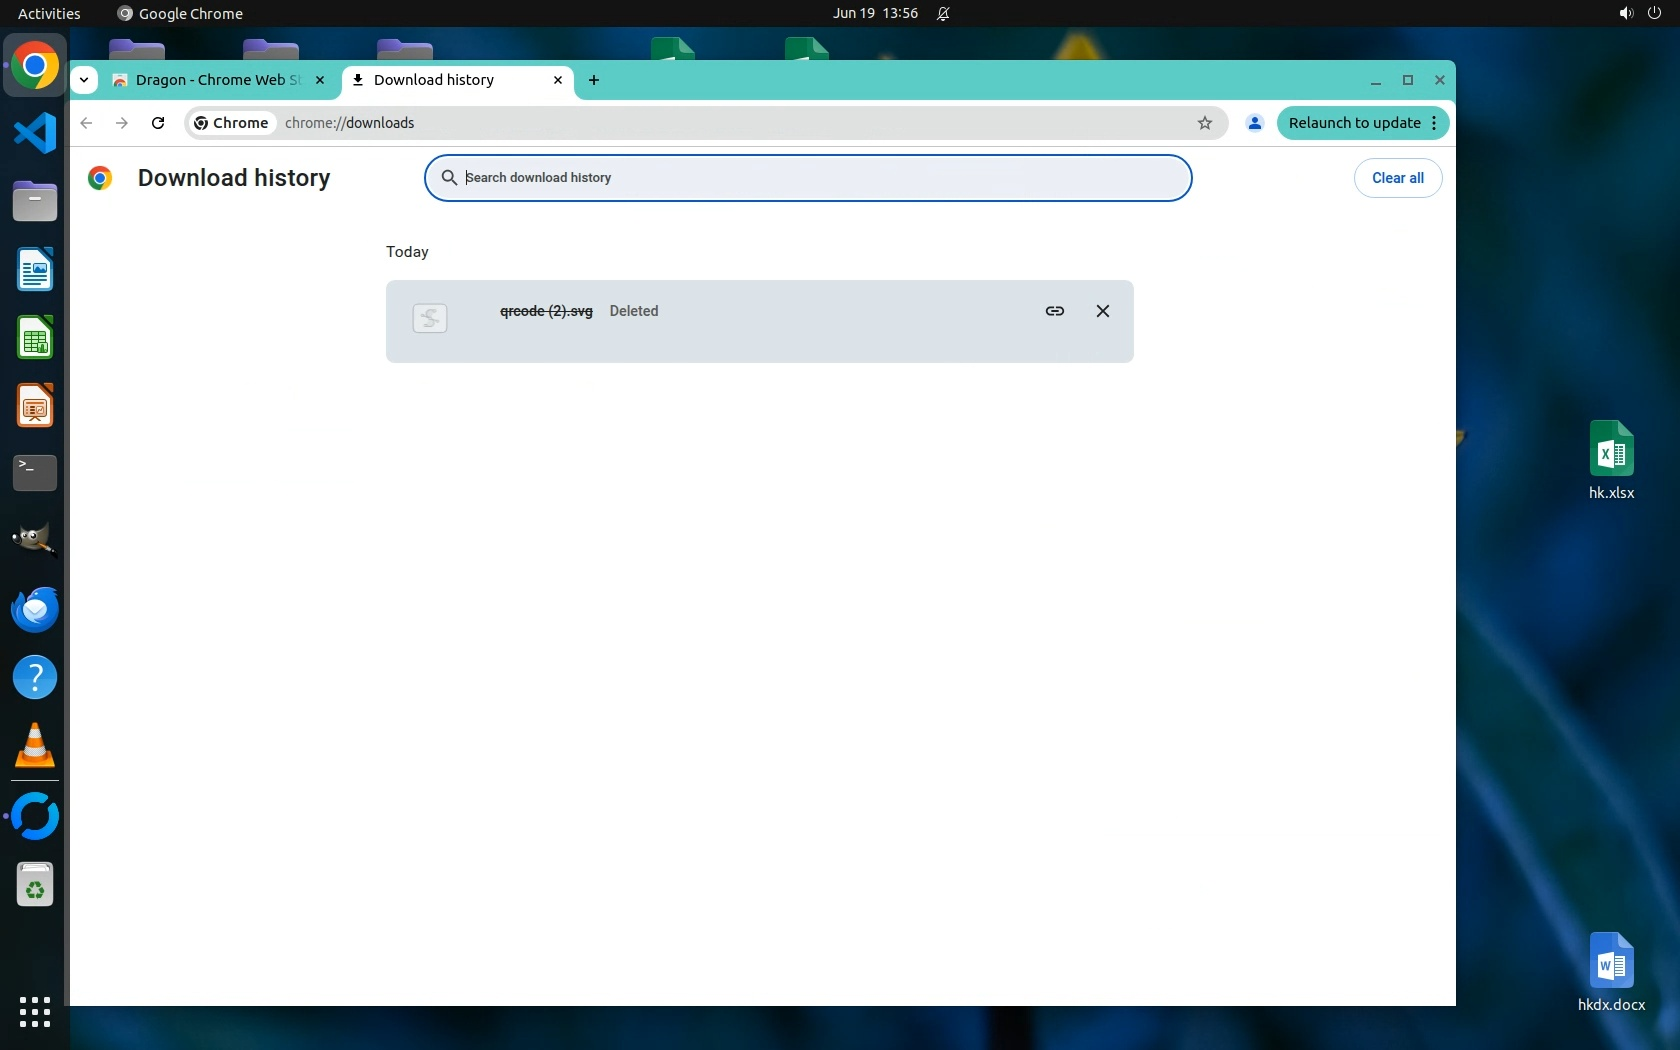Screen dimensions: 1680x1050
Task: Open system volume and power menu
Action: [1639, 13]
